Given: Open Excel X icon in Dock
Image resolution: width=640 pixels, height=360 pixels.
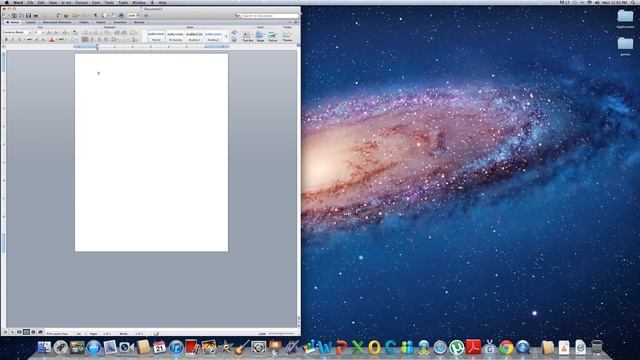Looking at the screenshot, I should (358, 347).
